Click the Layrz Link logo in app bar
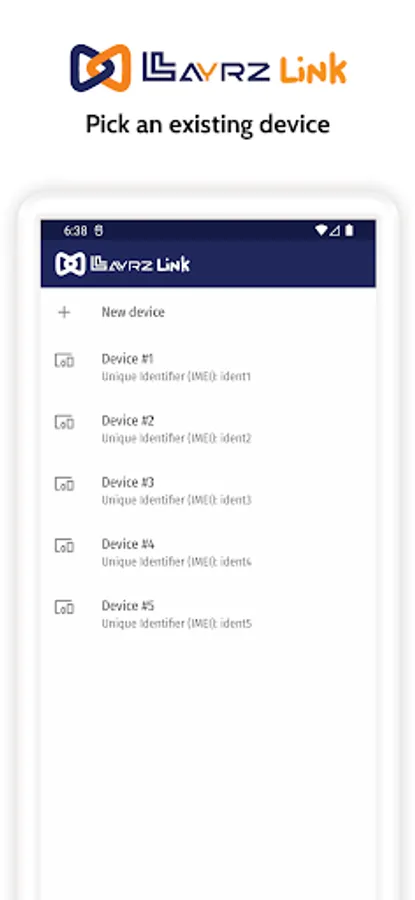Screen dimensions: 415x900 122,264
